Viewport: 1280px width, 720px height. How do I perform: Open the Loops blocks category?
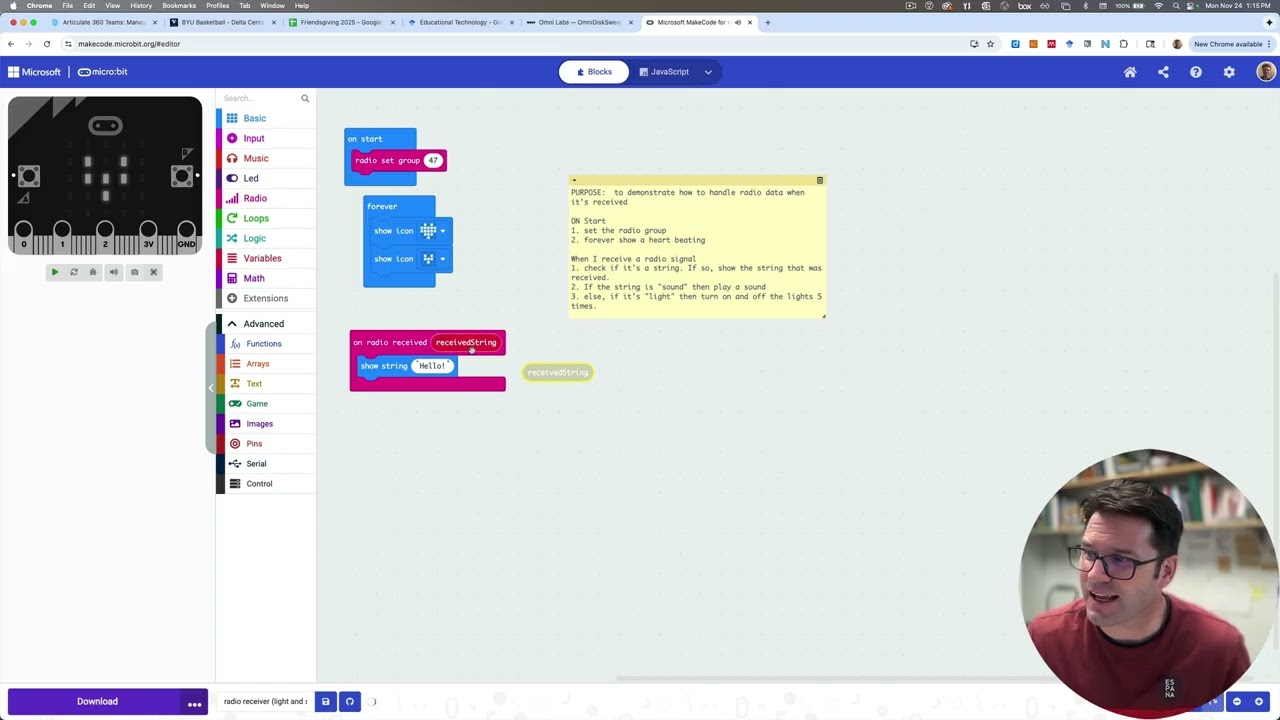click(265, 218)
